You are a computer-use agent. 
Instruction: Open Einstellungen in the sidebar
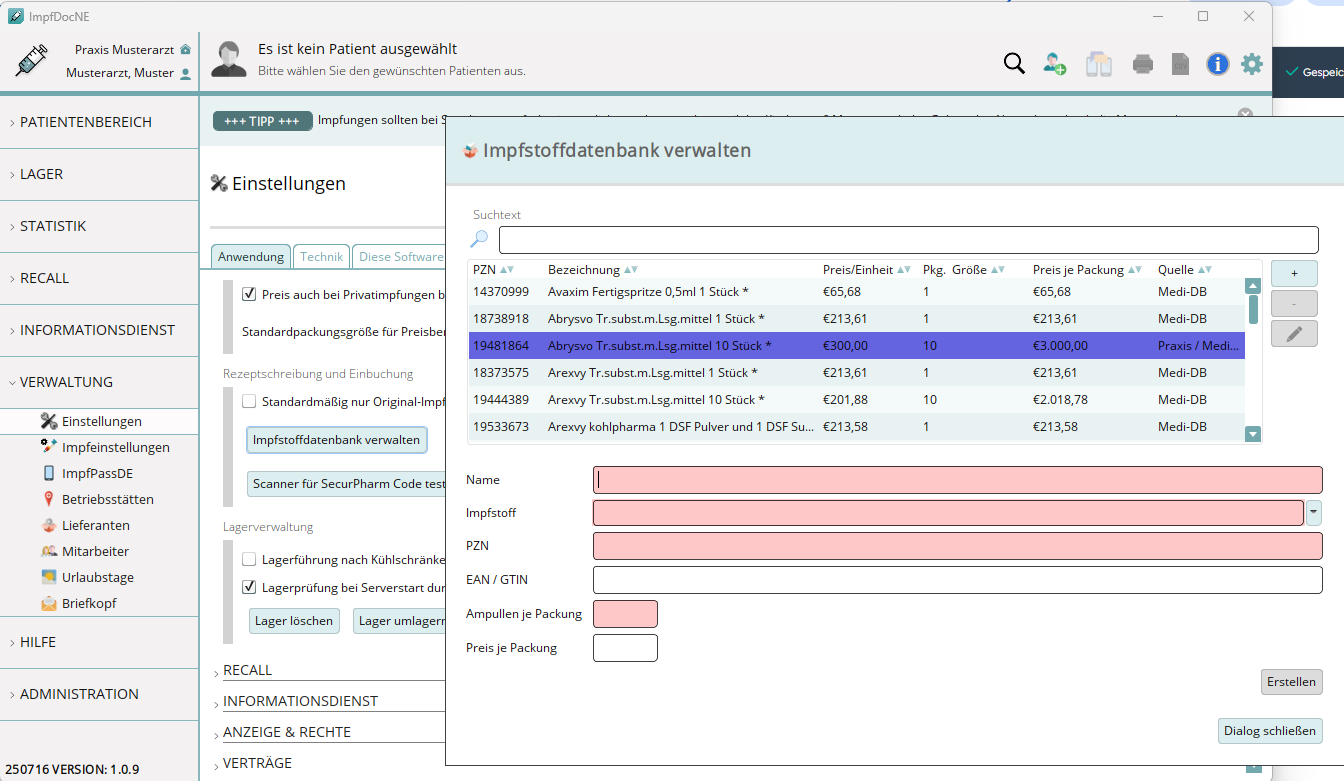point(101,421)
